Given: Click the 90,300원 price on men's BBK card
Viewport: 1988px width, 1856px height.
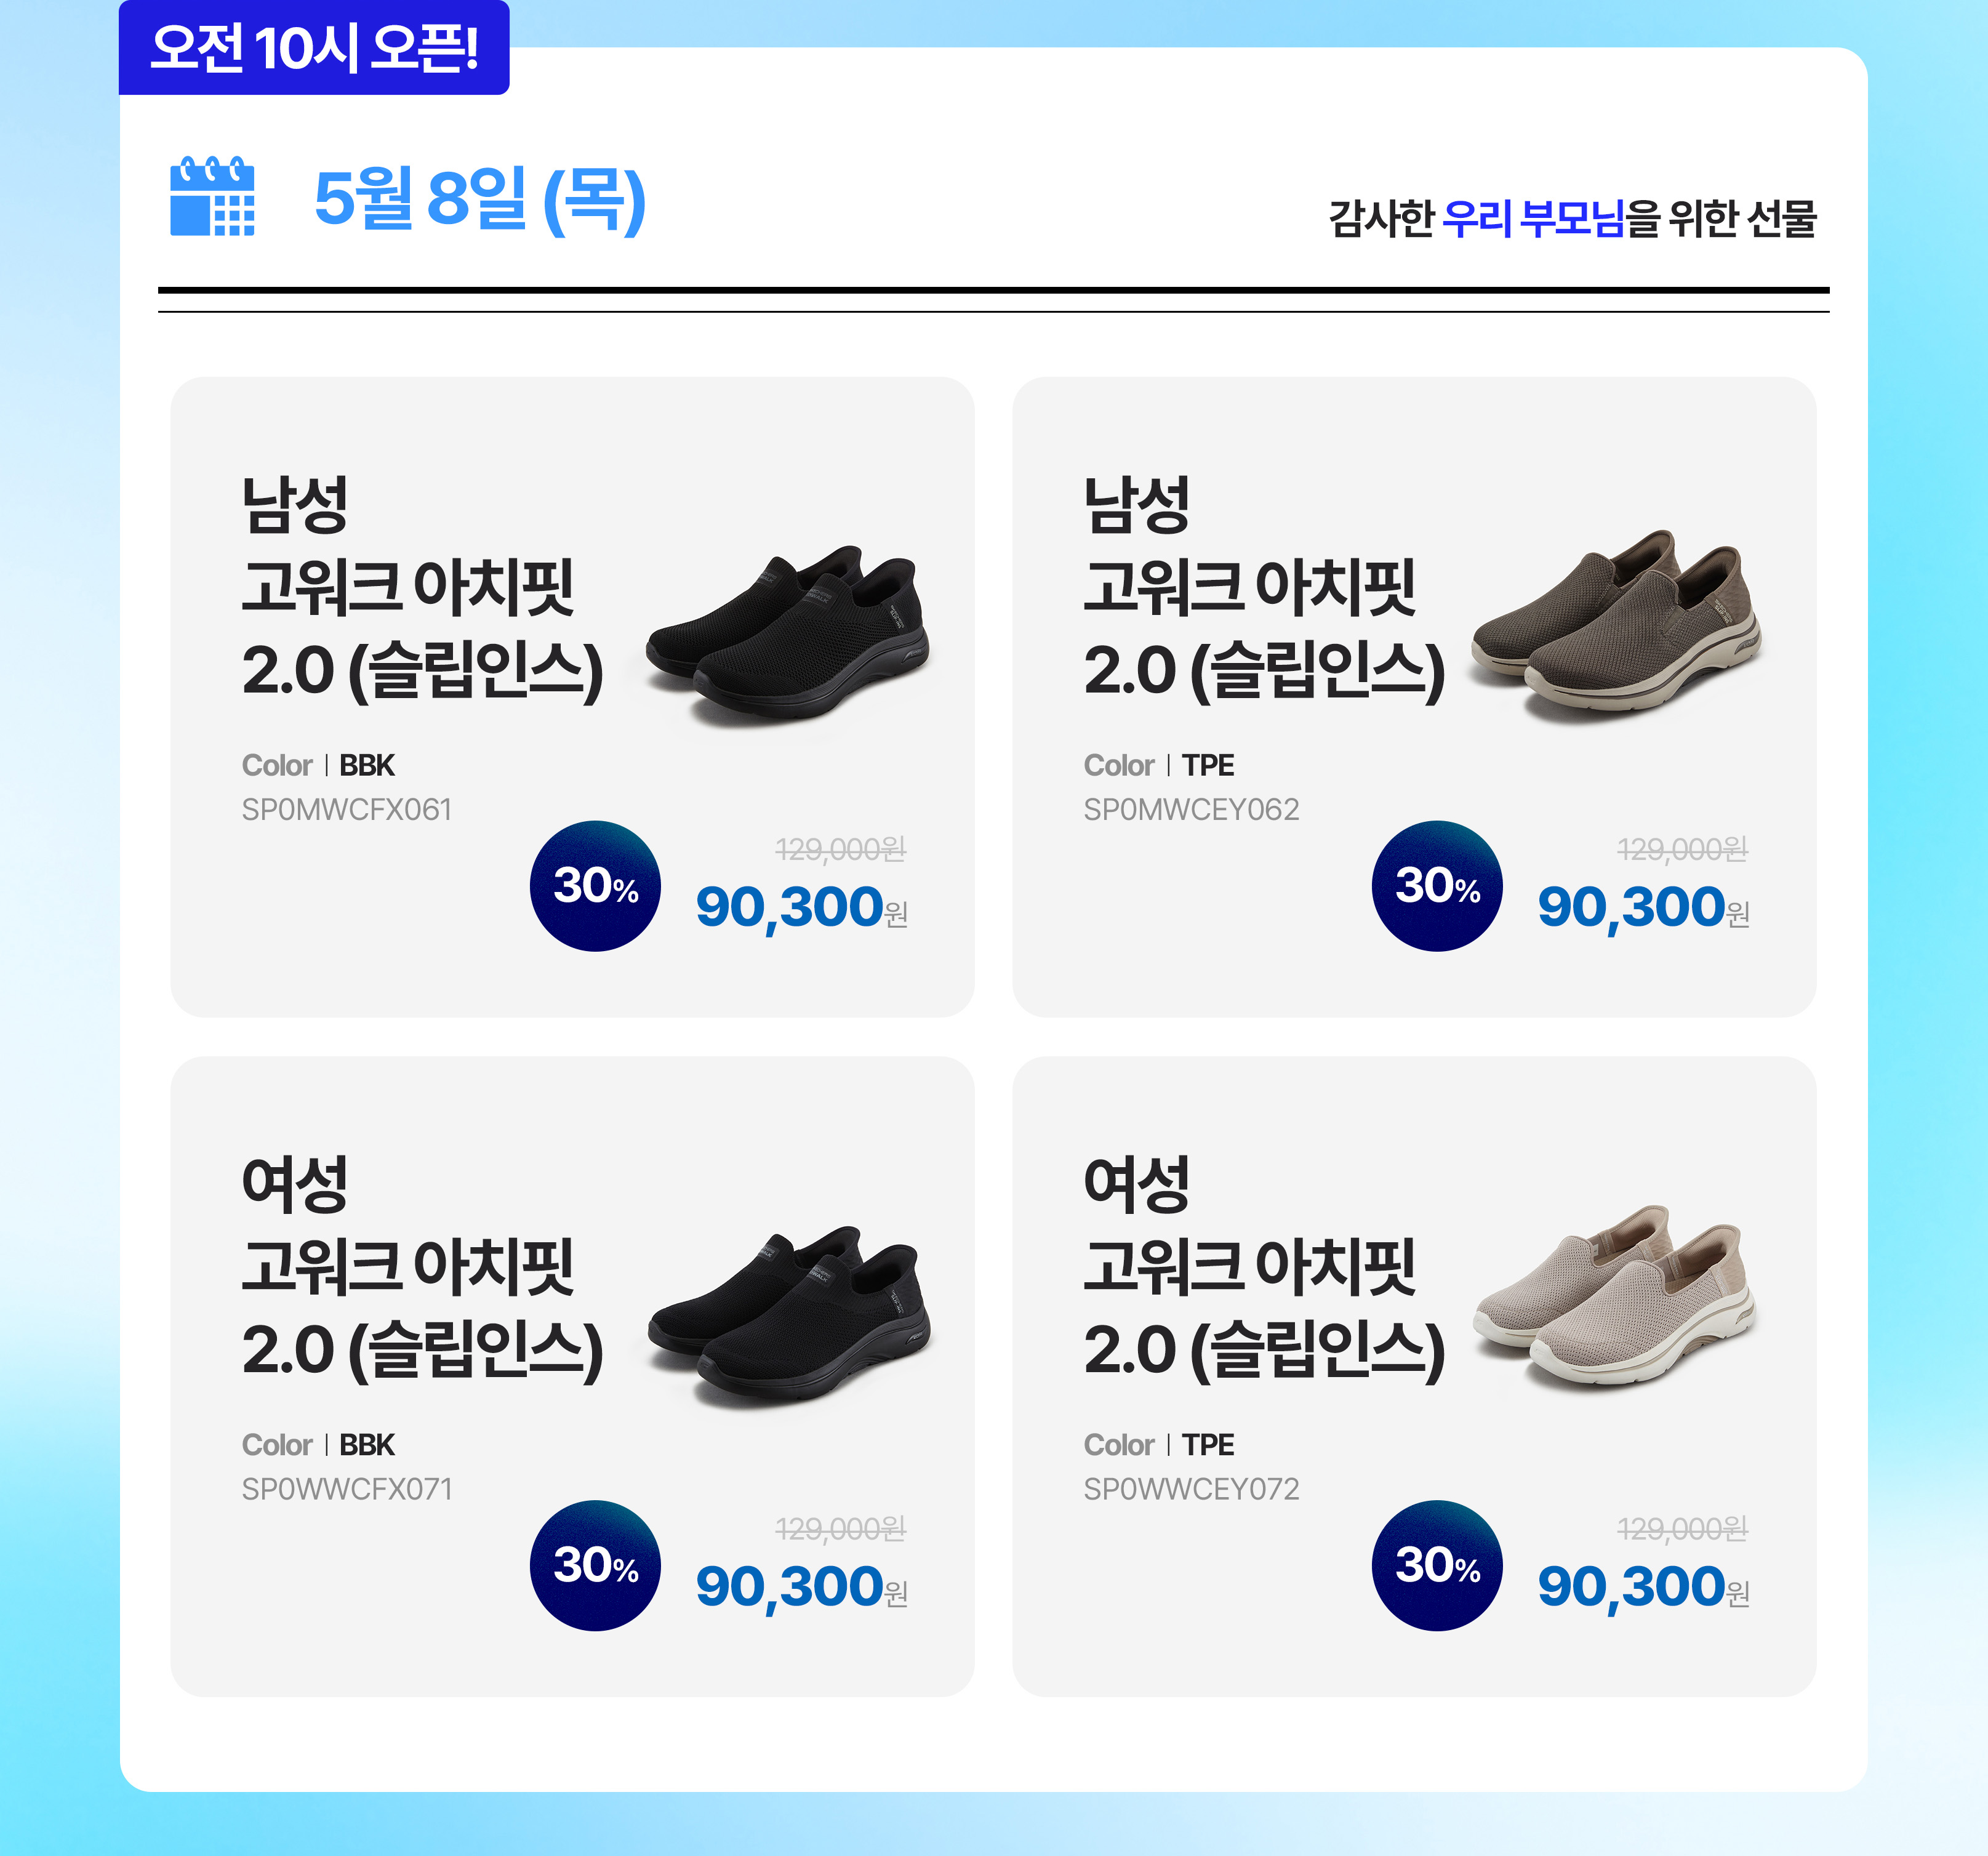Looking at the screenshot, I should pyautogui.click(x=801, y=907).
